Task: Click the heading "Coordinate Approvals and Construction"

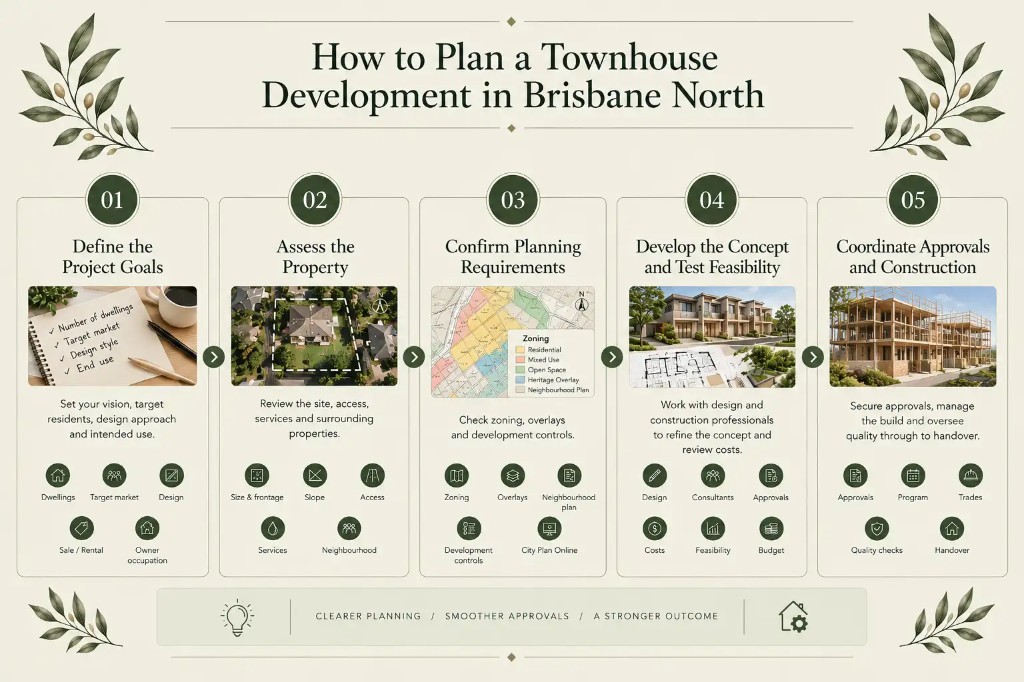Action: [913, 256]
